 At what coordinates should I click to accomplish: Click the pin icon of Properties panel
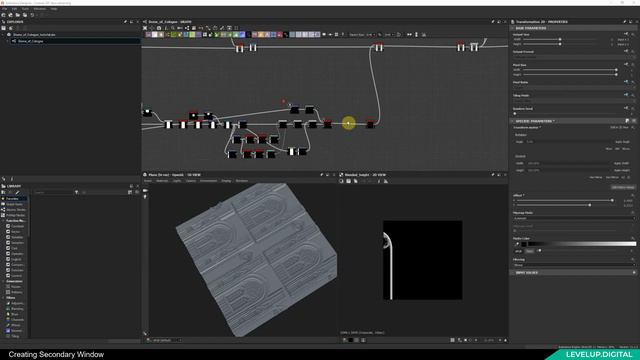tap(625, 22)
